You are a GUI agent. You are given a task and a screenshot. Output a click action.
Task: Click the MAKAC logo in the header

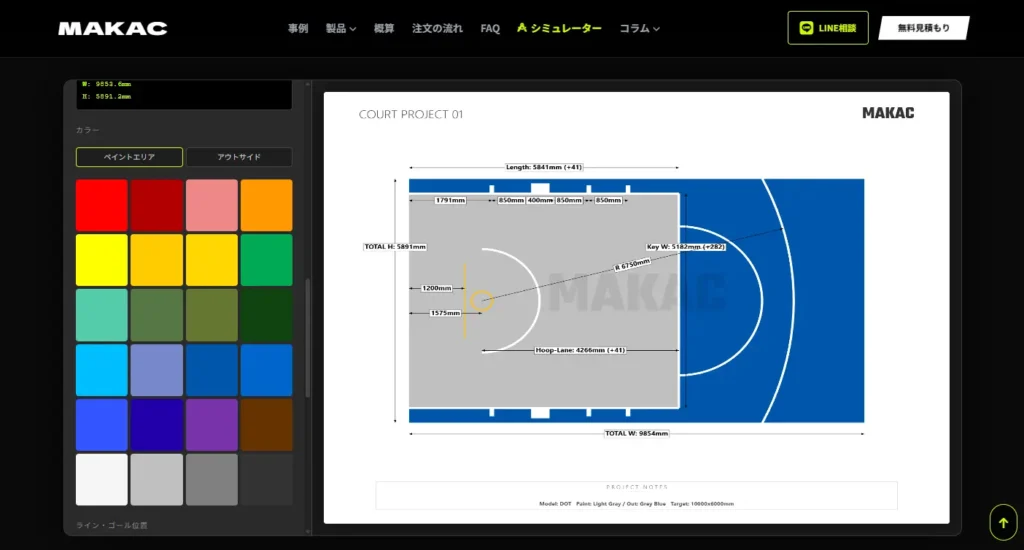click(112, 28)
